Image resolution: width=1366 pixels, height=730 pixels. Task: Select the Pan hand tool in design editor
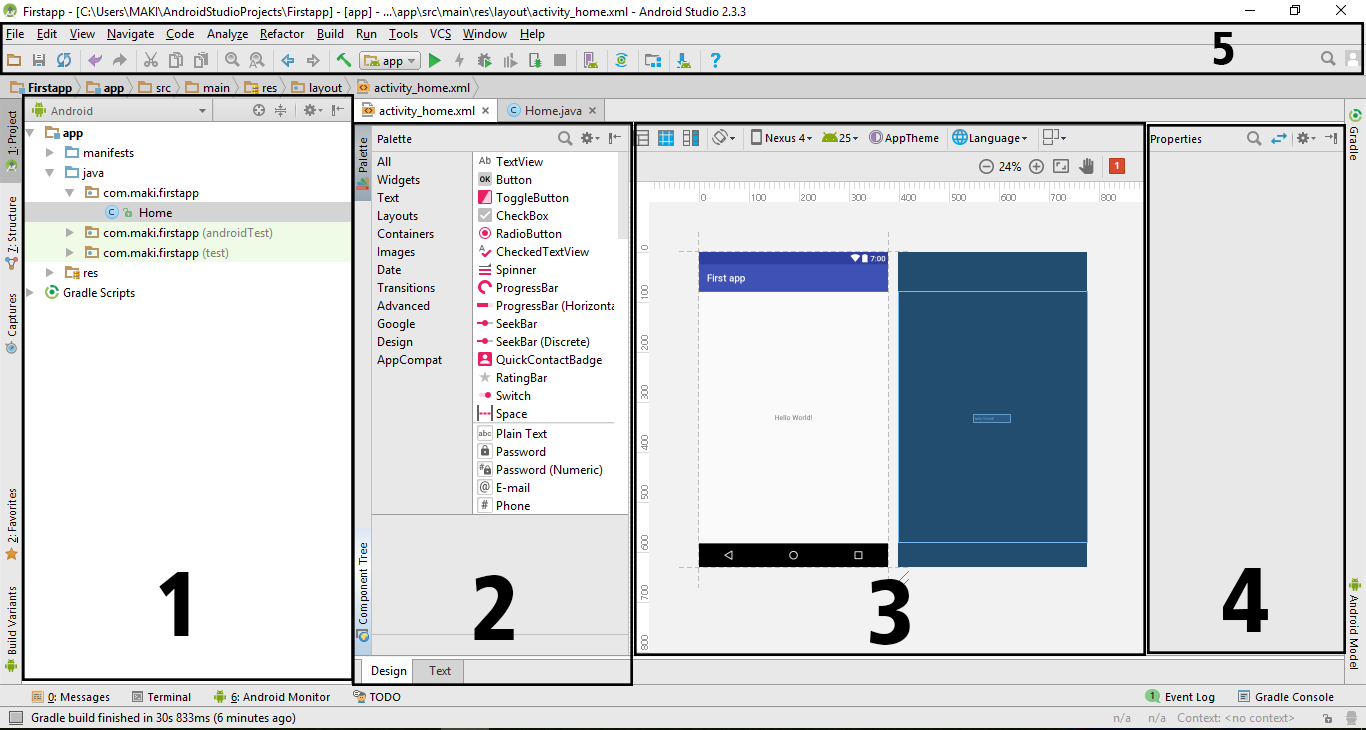tap(1087, 167)
